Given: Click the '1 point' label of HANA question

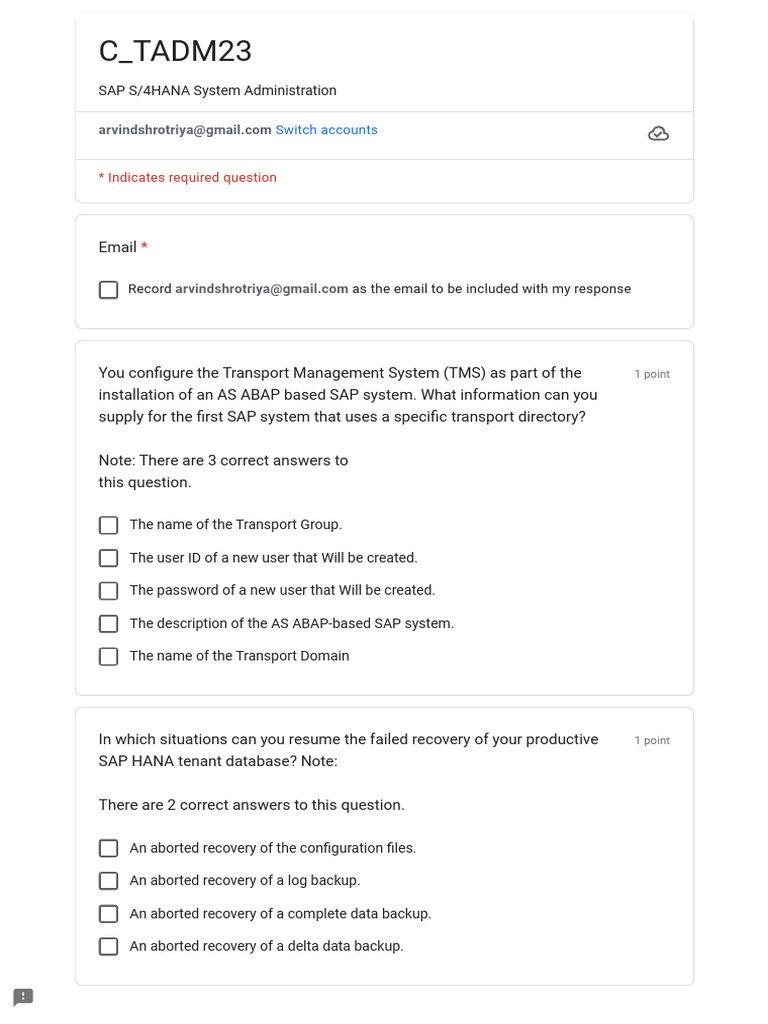Looking at the screenshot, I should (652, 741).
